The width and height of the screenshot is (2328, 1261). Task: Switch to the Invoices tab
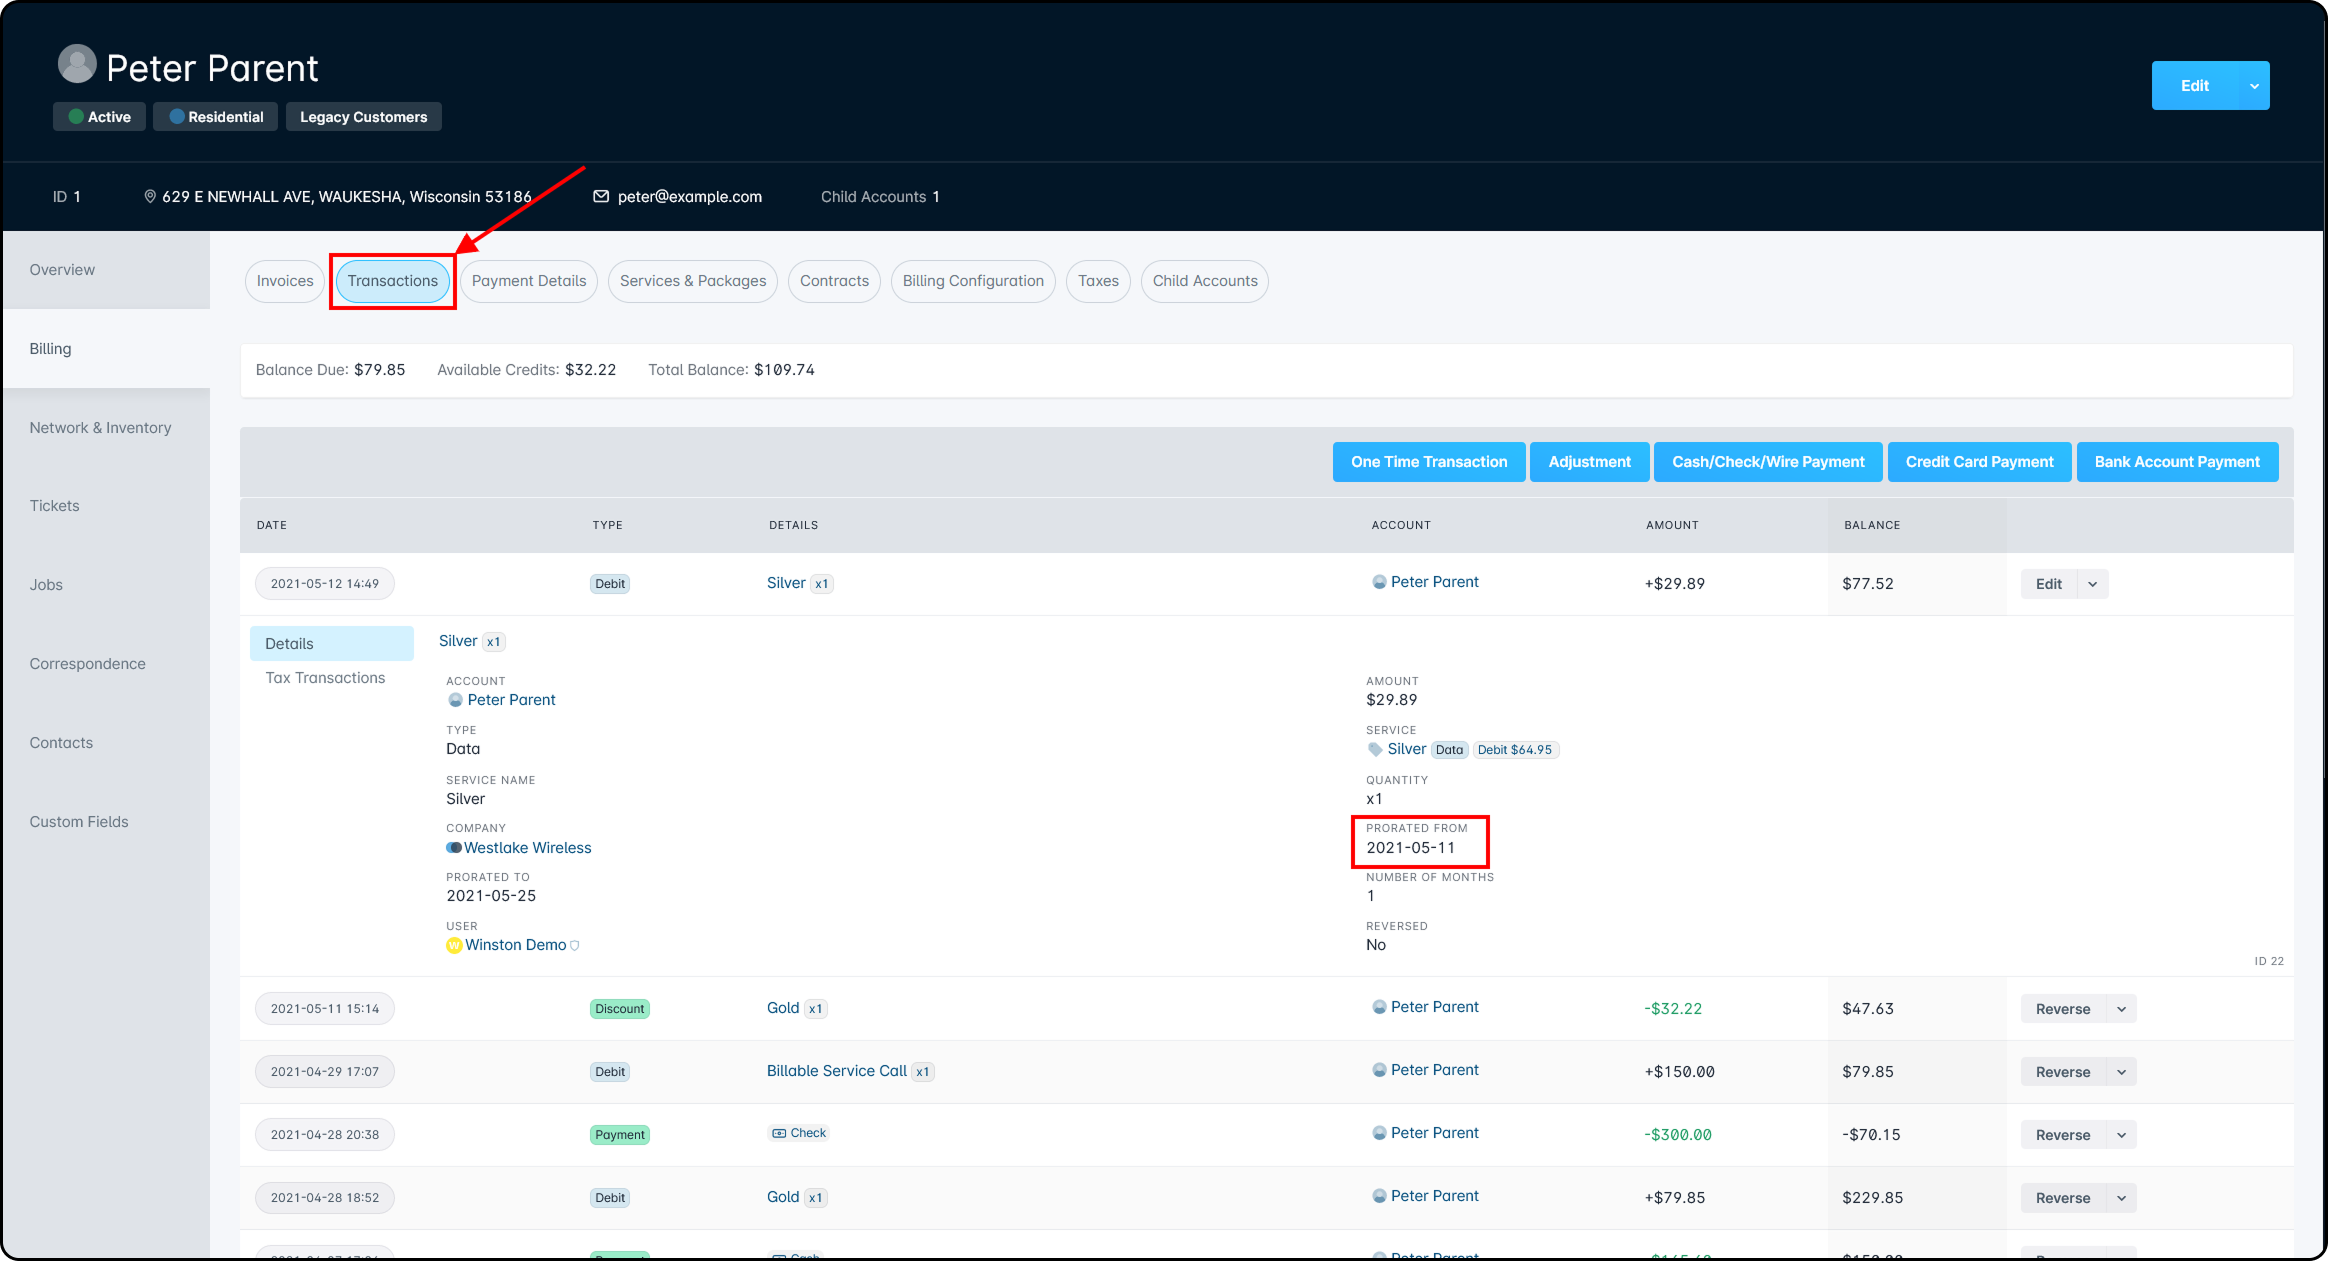pyautogui.click(x=285, y=281)
